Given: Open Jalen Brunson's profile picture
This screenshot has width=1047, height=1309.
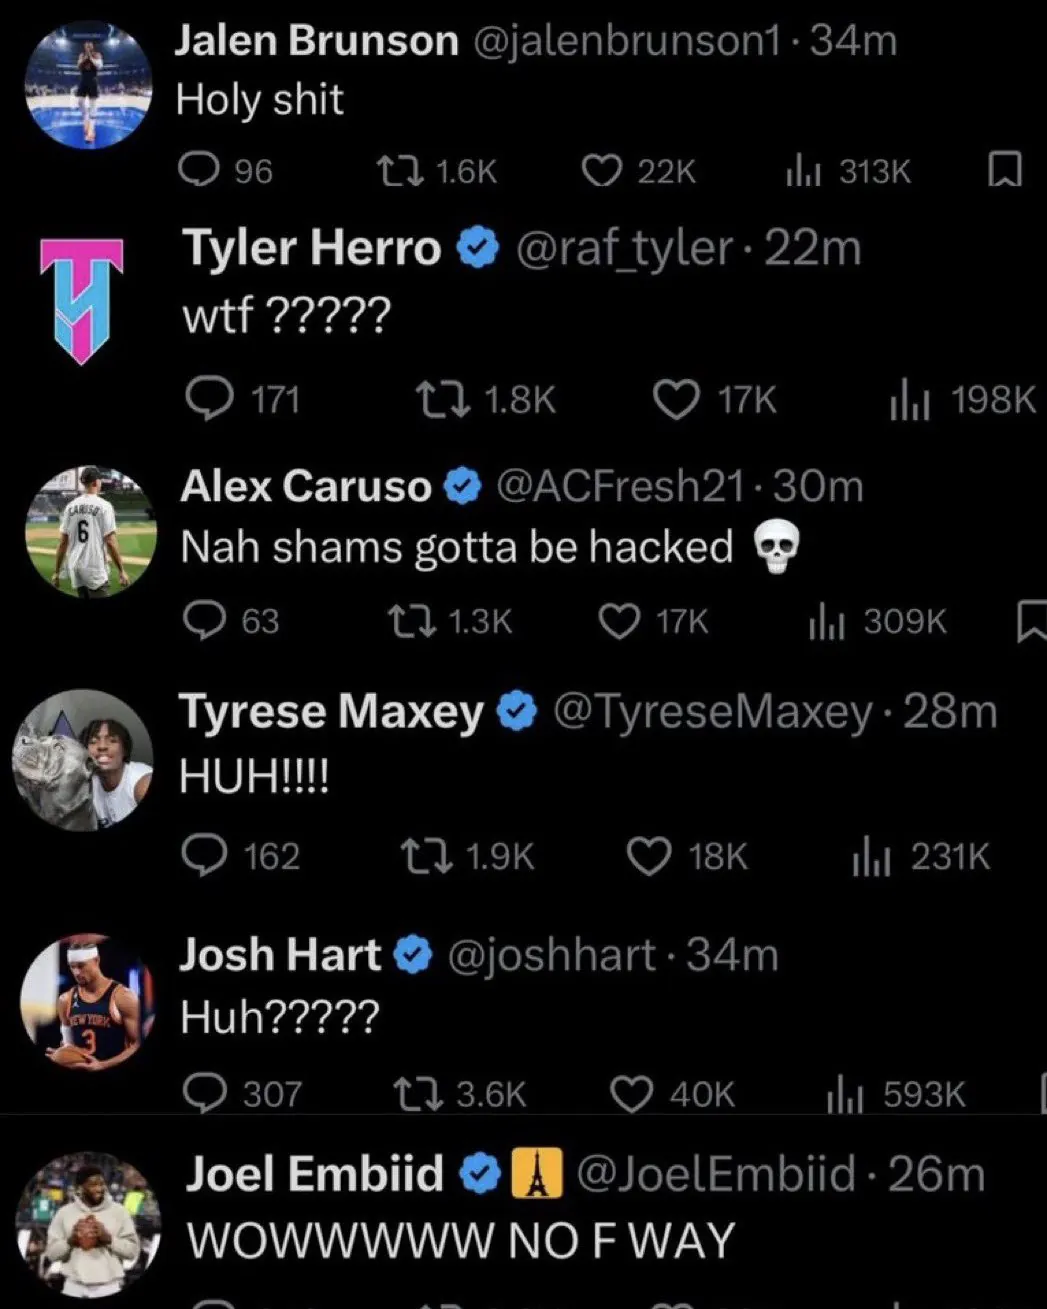Looking at the screenshot, I should (x=88, y=86).
